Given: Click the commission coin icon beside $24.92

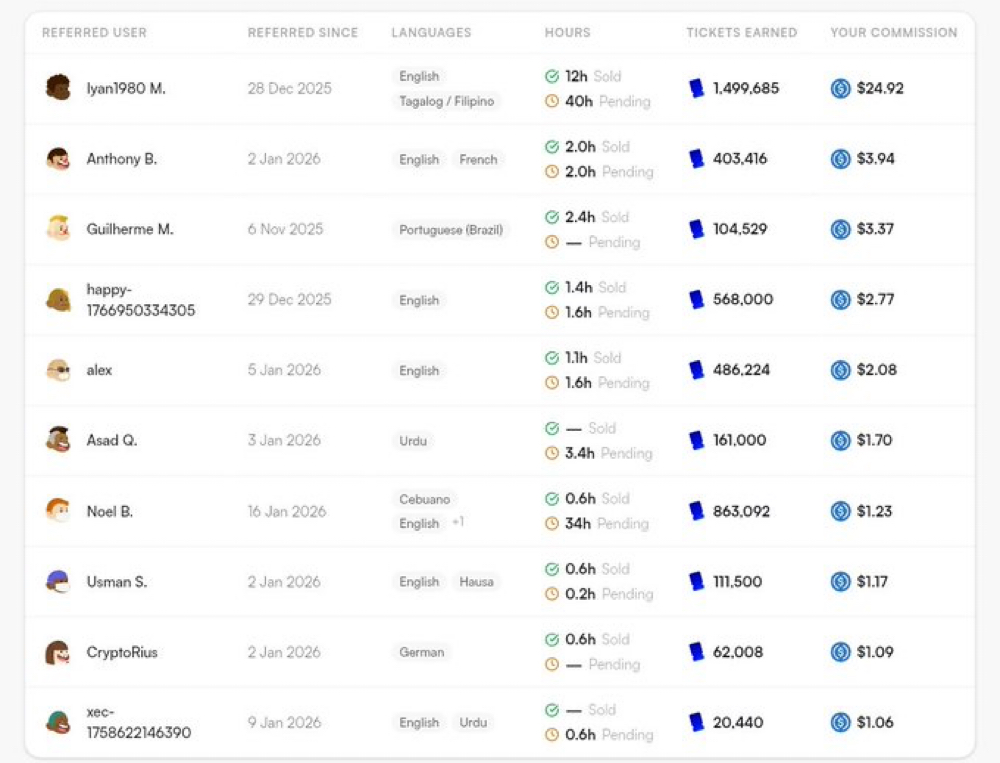Looking at the screenshot, I should coord(841,88).
